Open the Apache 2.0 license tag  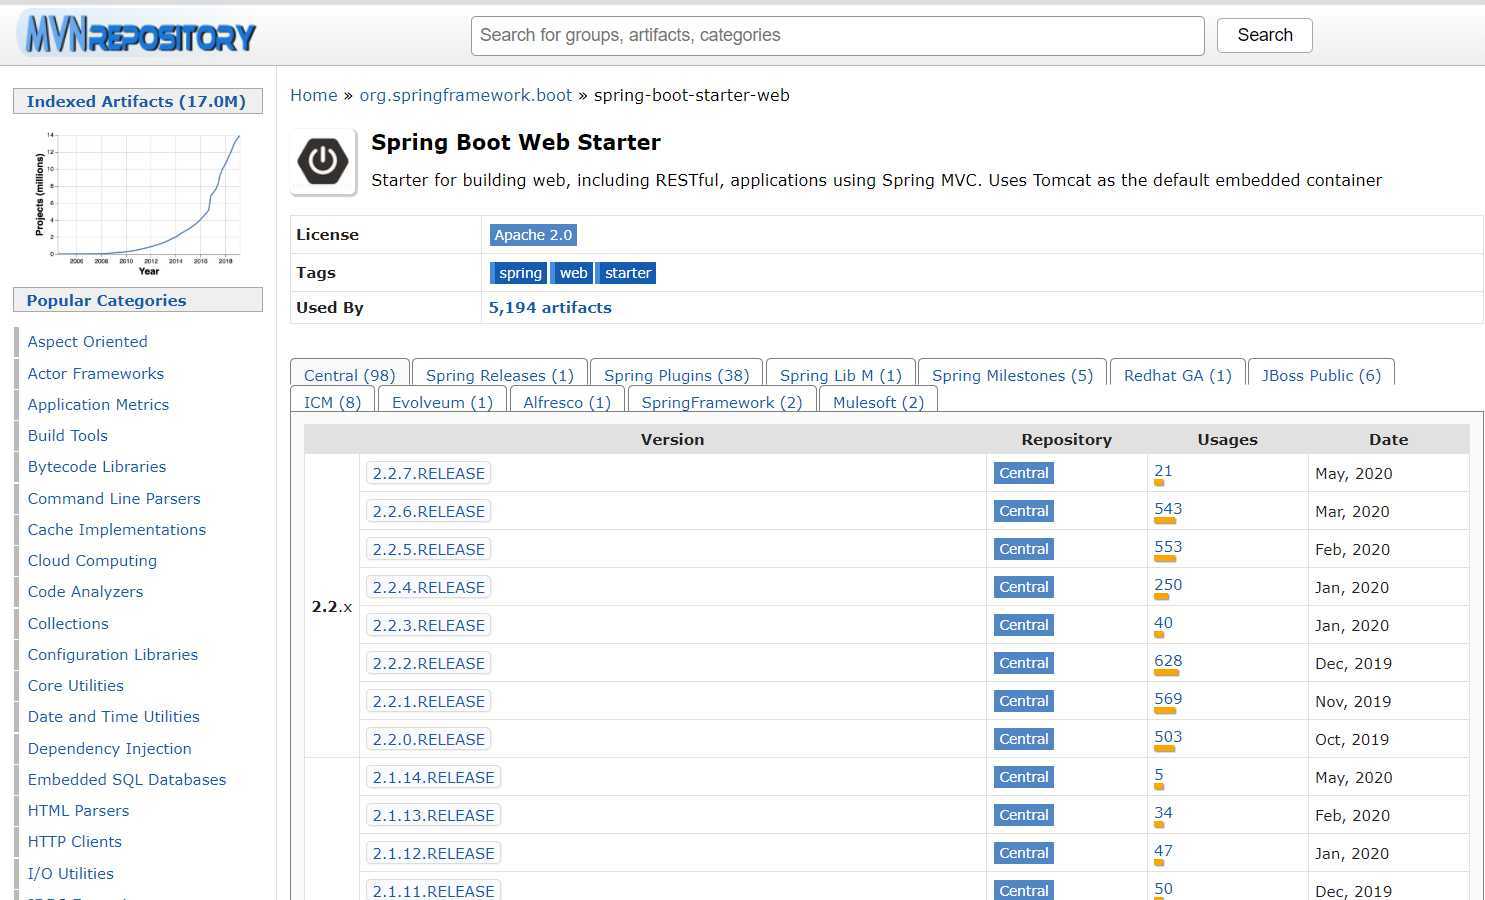click(533, 235)
